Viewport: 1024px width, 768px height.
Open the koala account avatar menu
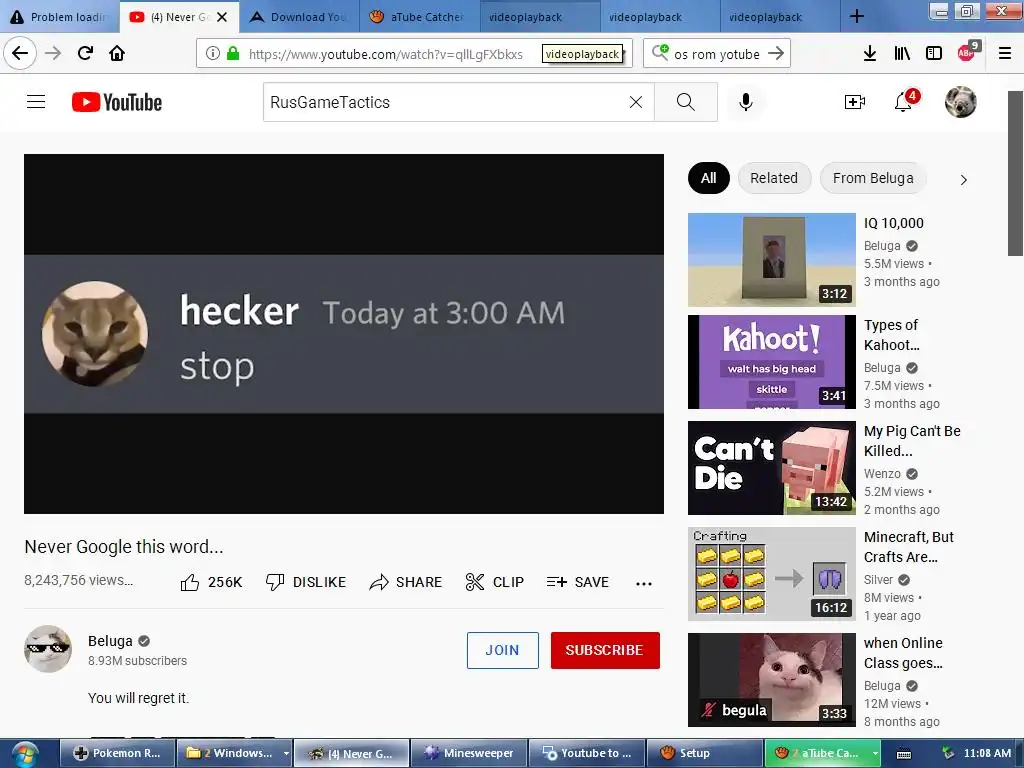pyautogui.click(x=961, y=102)
